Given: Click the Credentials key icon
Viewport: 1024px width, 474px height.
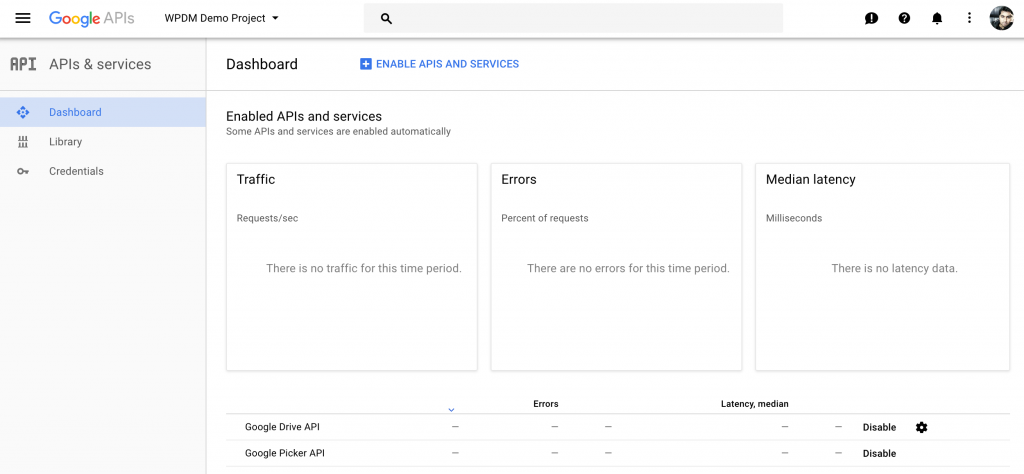Looking at the screenshot, I should pyautogui.click(x=23, y=171).
